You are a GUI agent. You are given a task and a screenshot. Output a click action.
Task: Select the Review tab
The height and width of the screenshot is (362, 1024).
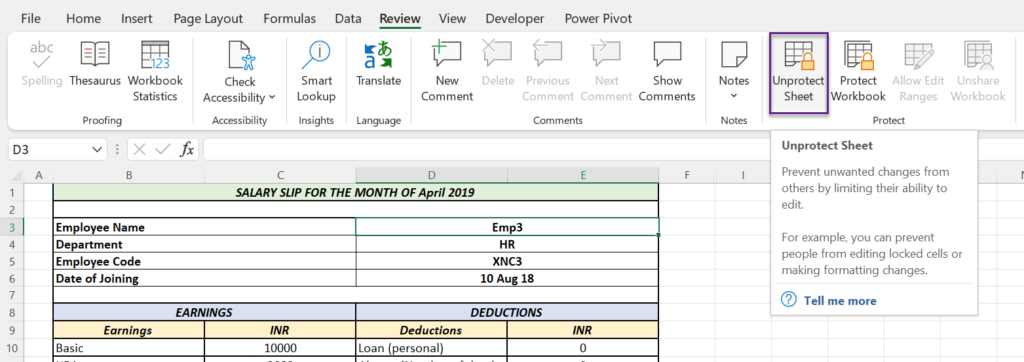[400, 18]
